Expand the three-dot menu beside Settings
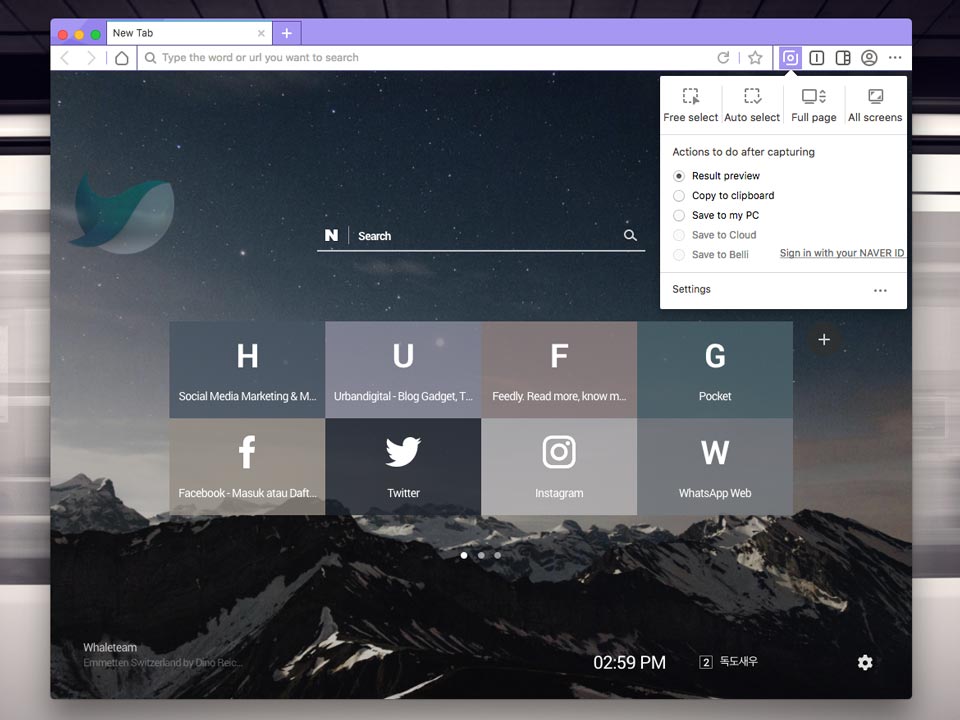 pyautogui.click(x=880, y=290)
